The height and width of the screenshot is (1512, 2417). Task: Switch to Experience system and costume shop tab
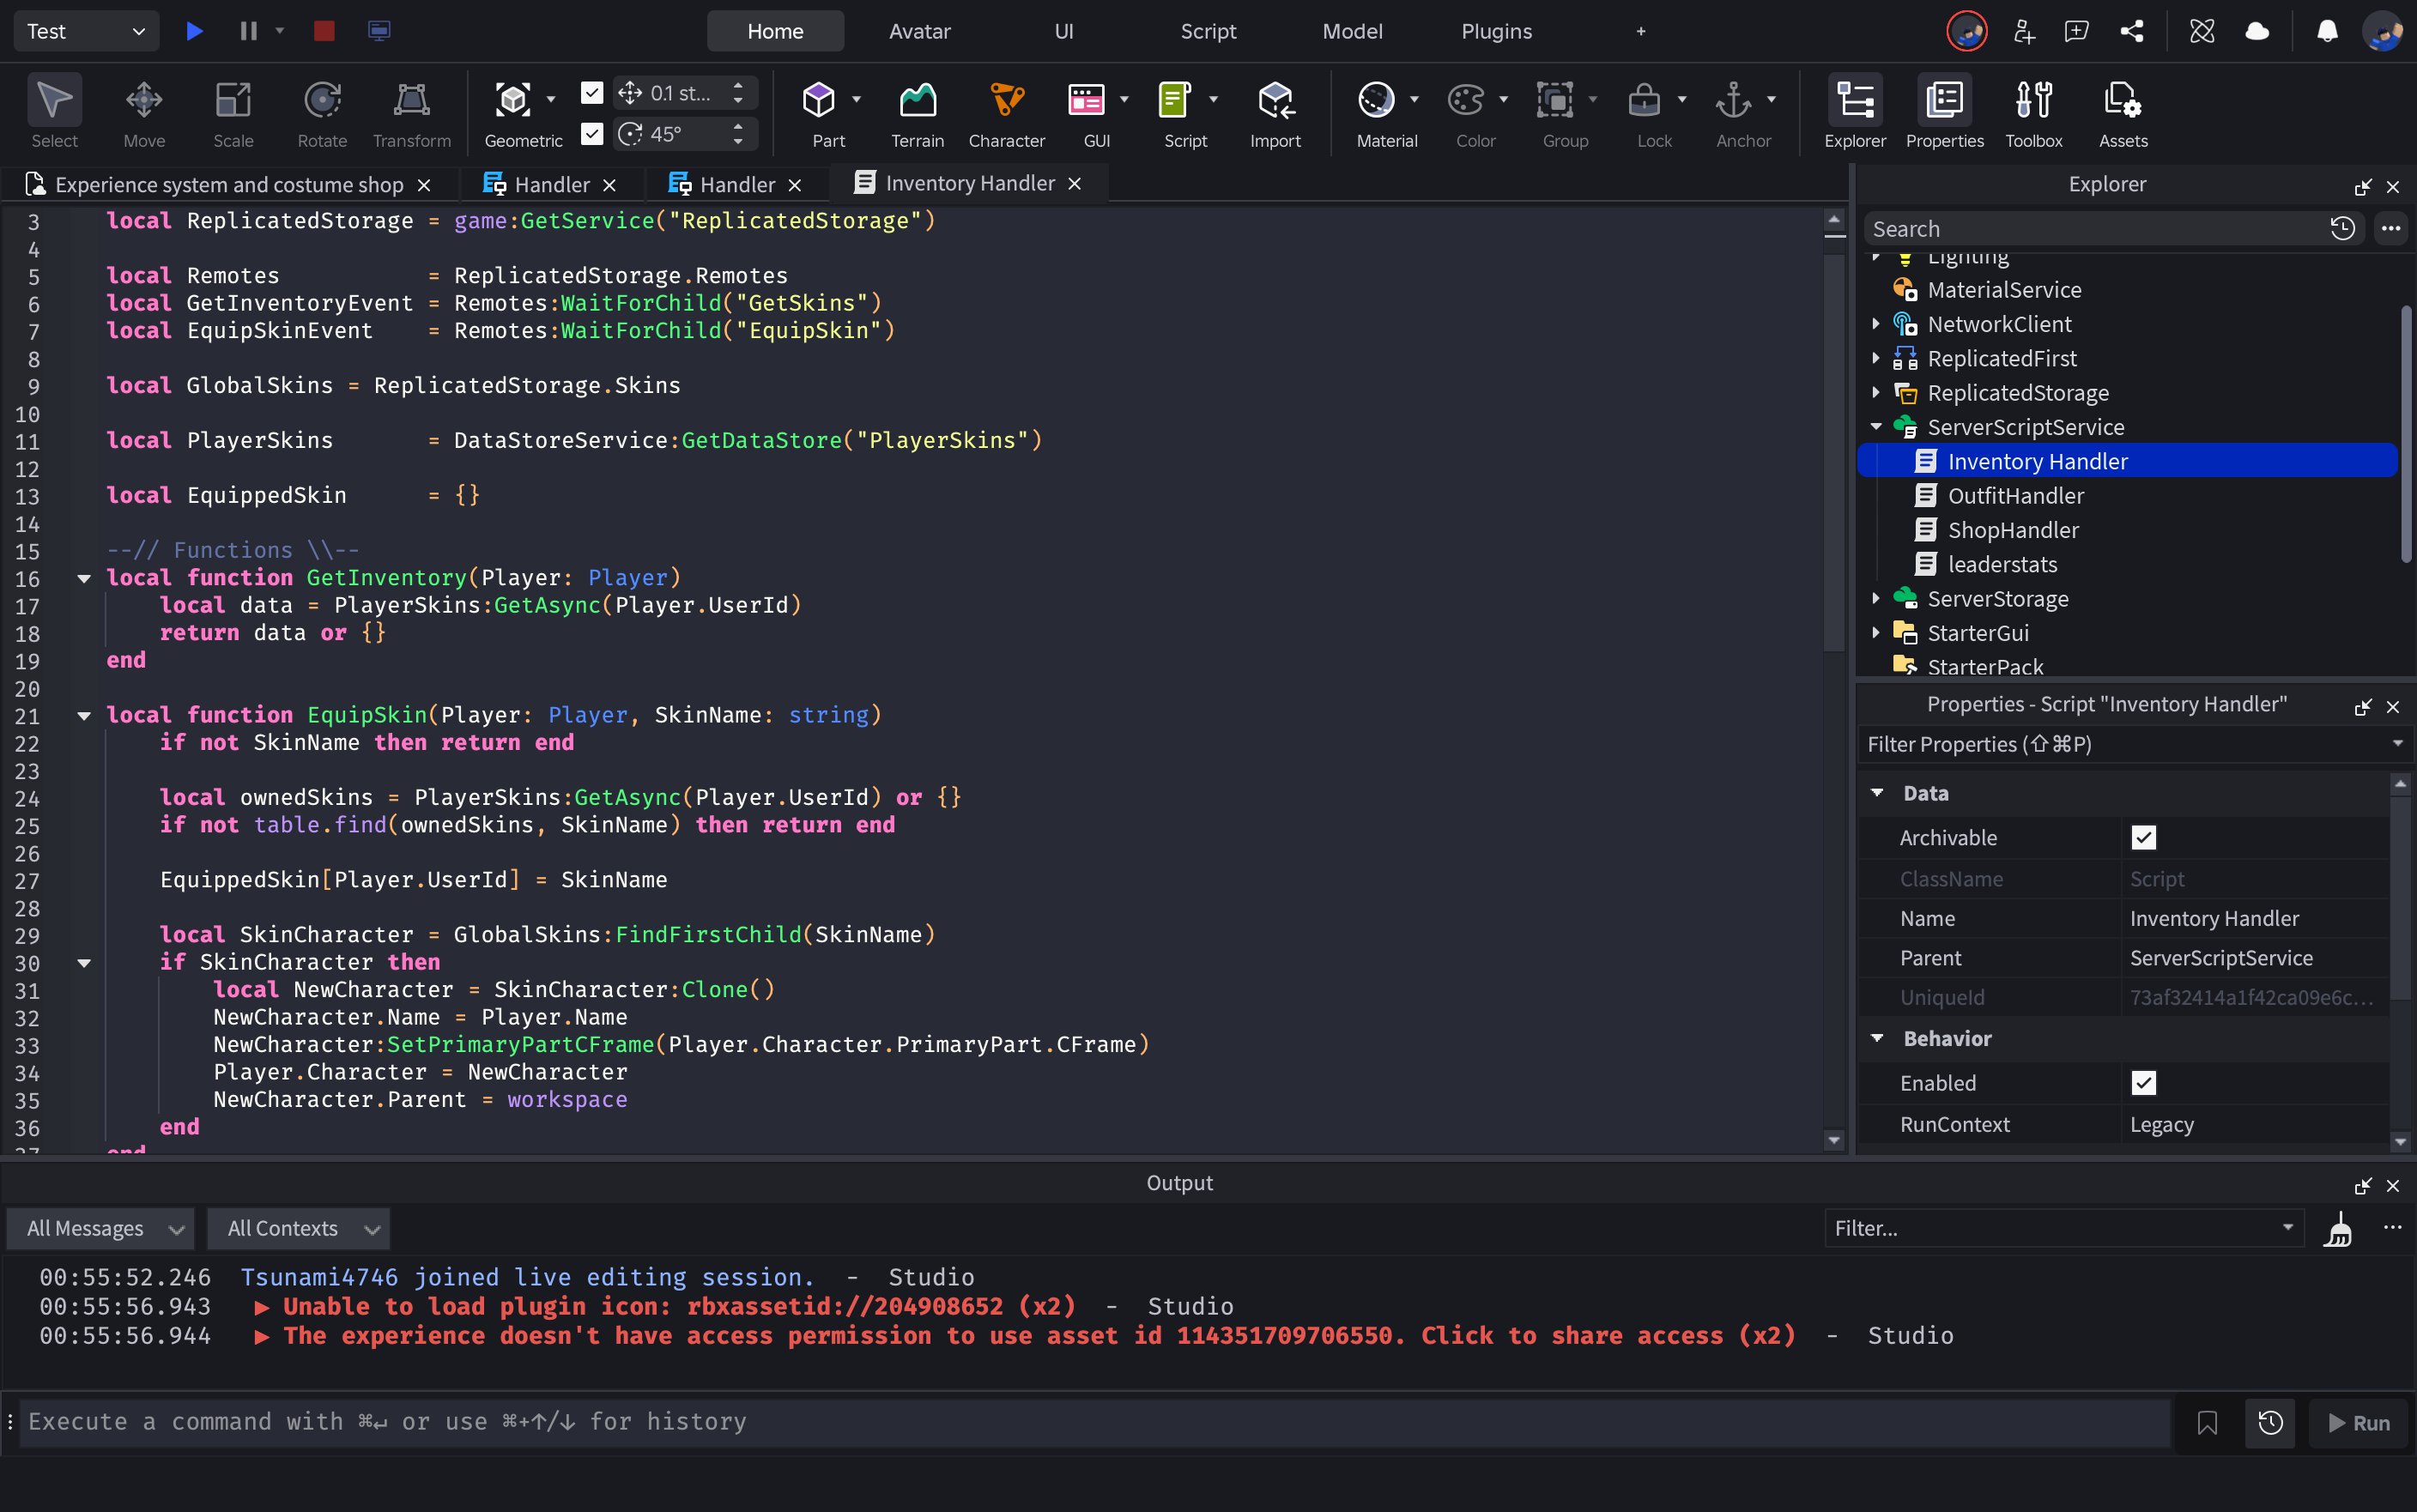click(x=229, y=185)
